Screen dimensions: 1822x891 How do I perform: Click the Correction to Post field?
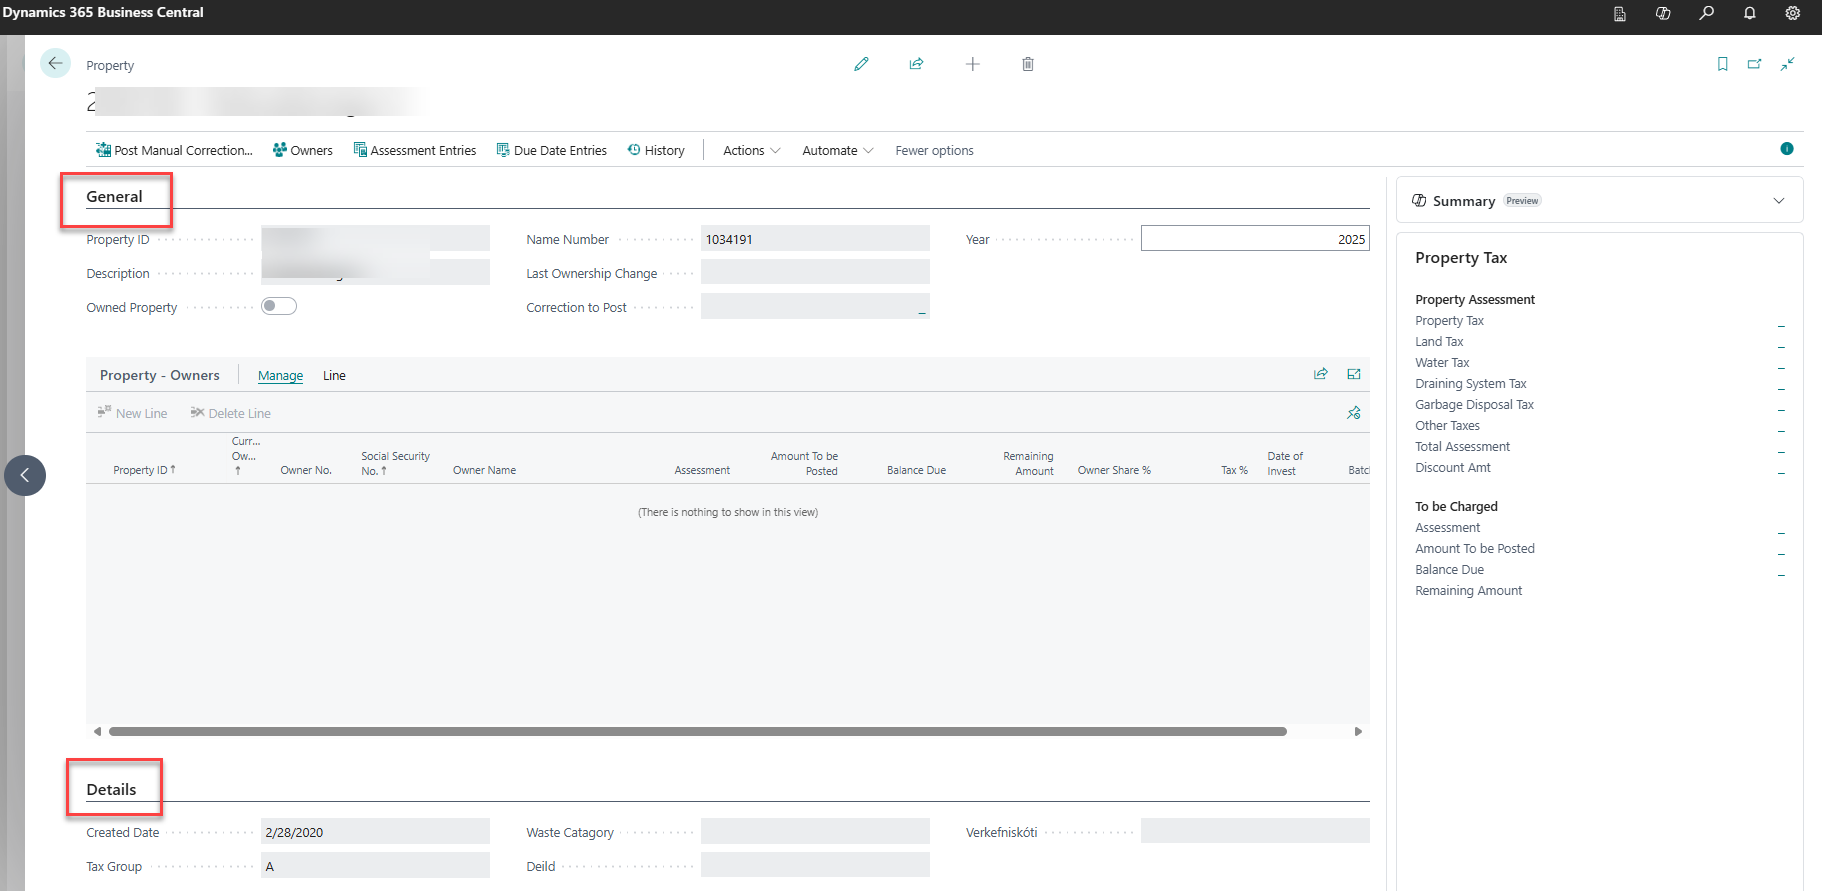click(x=815, y=306)
